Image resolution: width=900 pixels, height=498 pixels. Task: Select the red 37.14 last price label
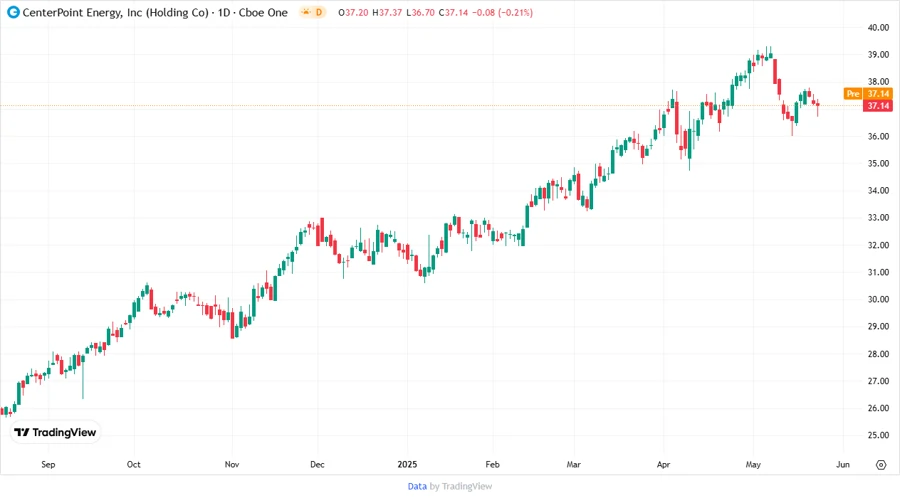[x=878, y=106]
